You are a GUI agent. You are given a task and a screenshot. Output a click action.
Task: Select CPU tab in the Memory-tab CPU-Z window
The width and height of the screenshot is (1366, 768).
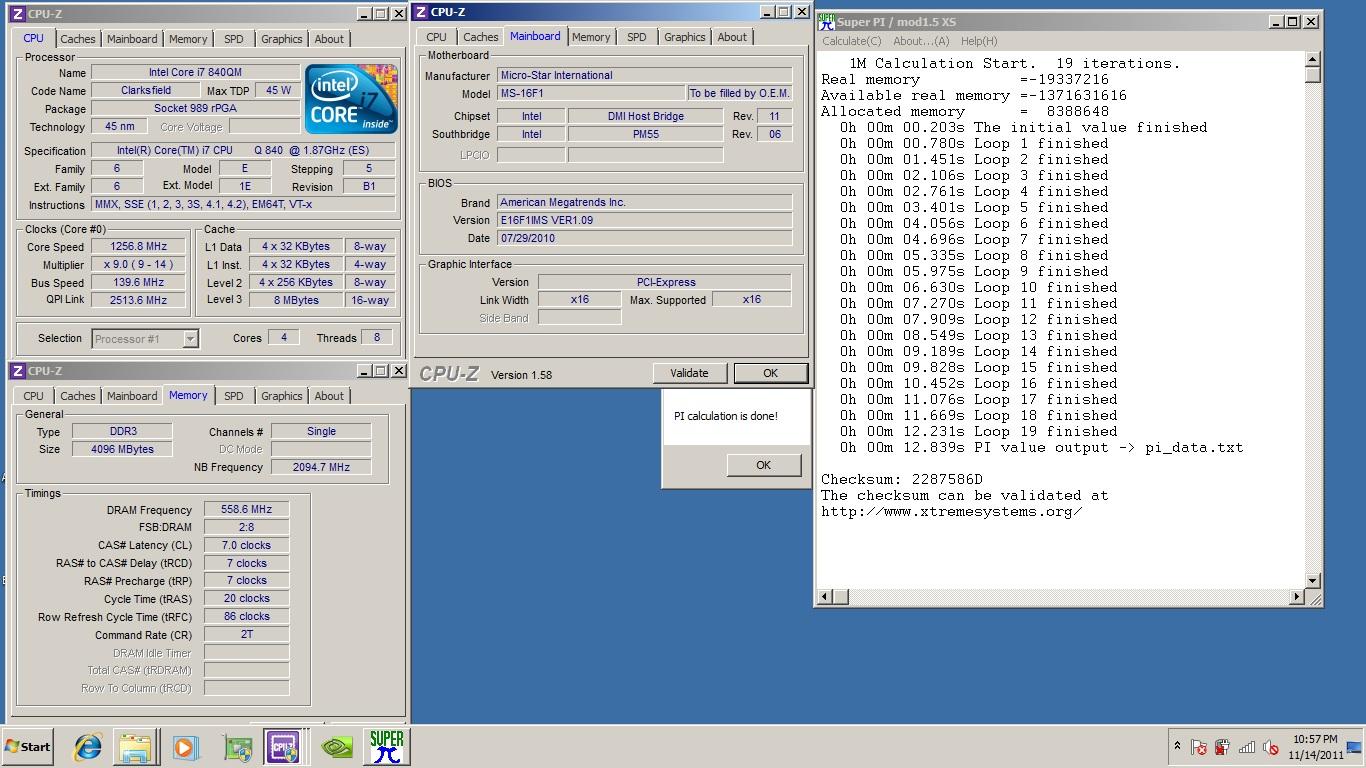coord(33,396)
